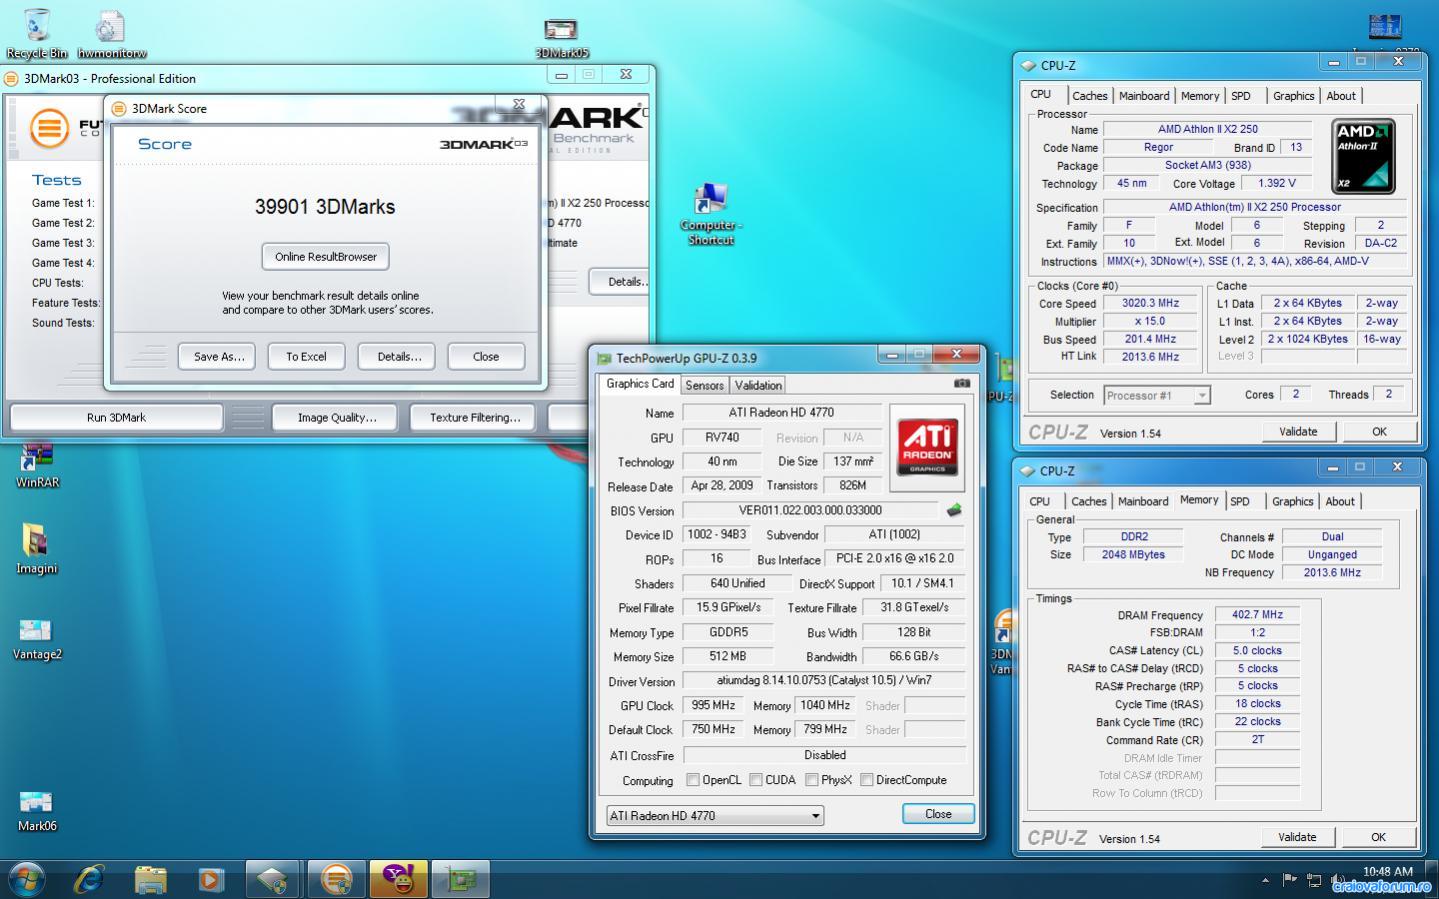This screenshot has height=899, width=1439.
Task: Open the Vantage2 desktop icon
Action: (x=37, y=638)
